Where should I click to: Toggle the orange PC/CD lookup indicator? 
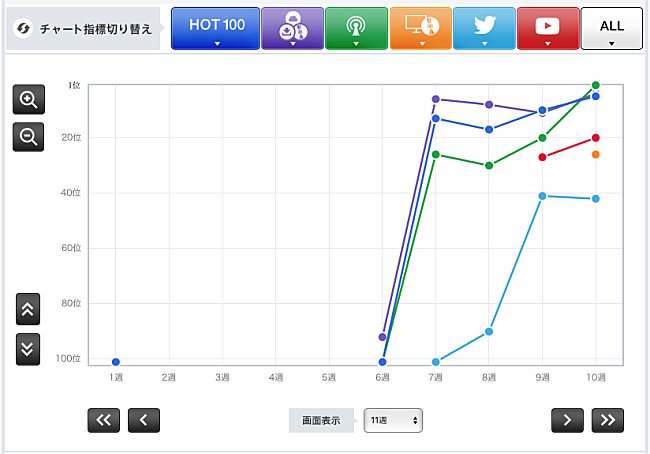click(420, 28)
